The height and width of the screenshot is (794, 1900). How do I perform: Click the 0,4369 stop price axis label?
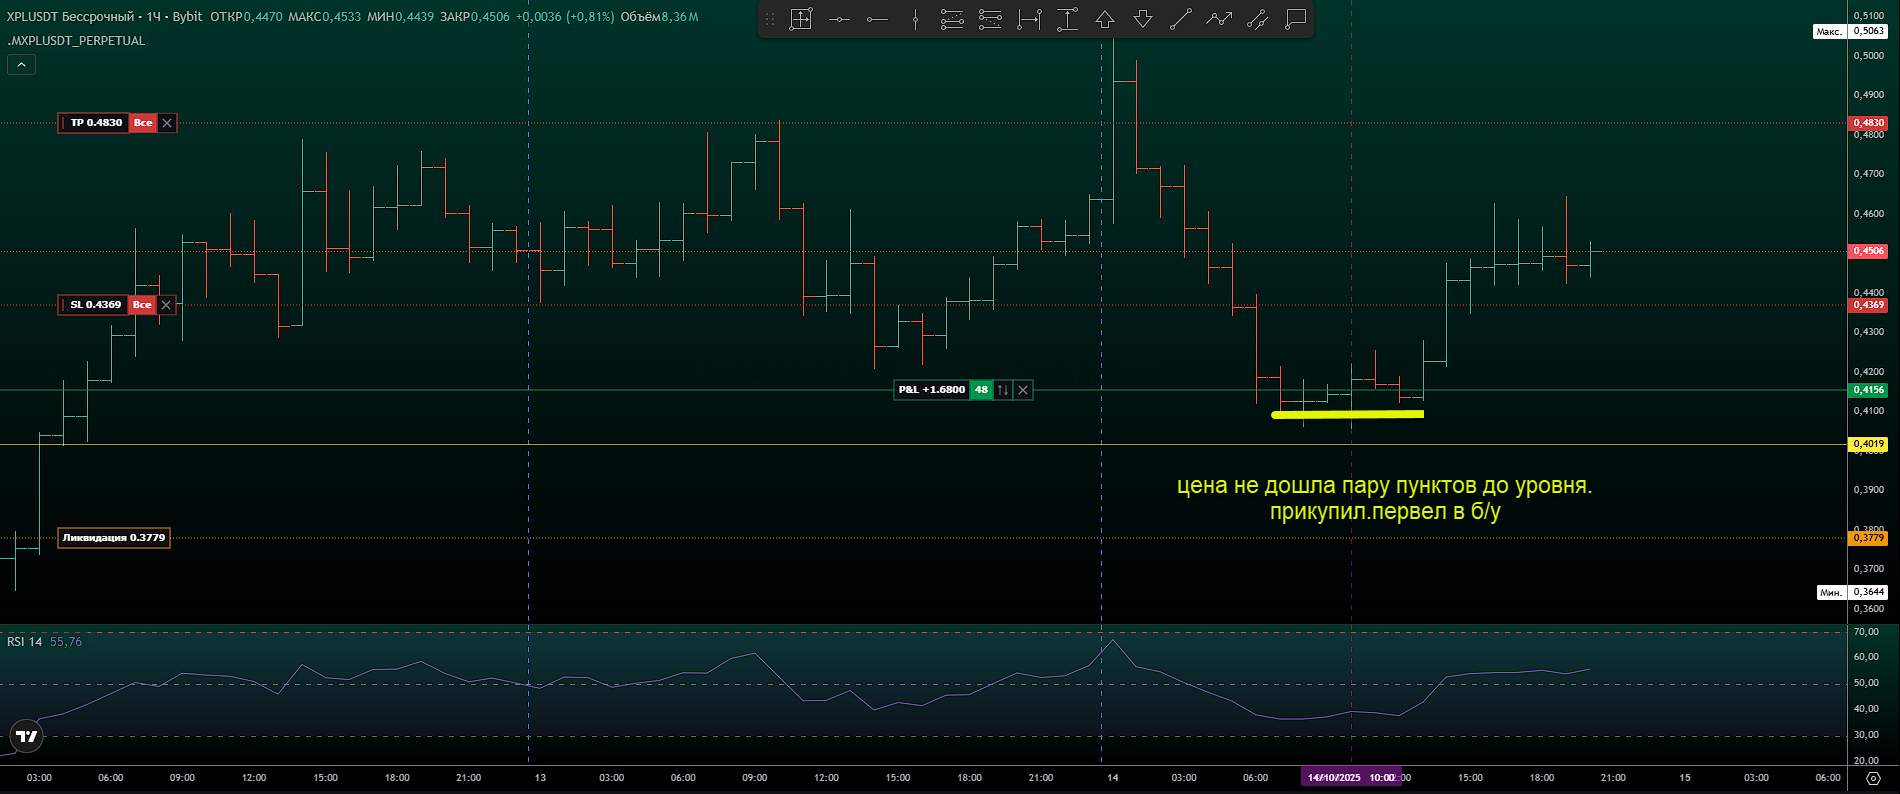(1868, 305)
